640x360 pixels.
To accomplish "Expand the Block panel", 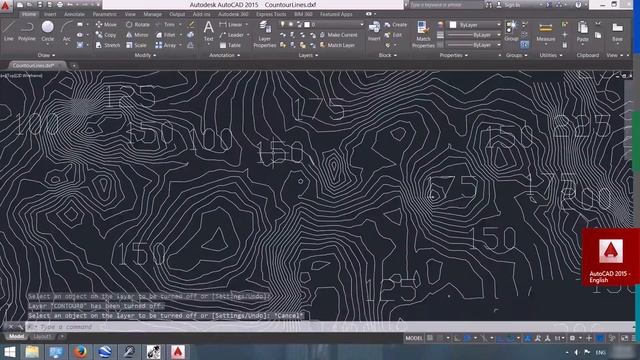I will click(x=387, y=55).
